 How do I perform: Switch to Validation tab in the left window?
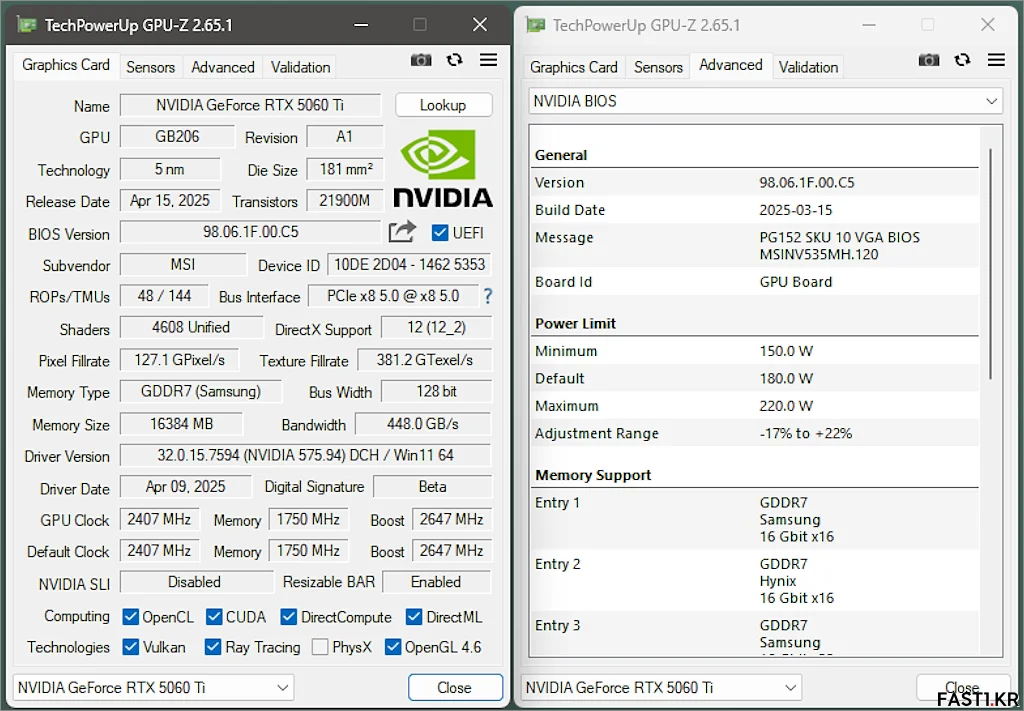[x=300, y=67]
